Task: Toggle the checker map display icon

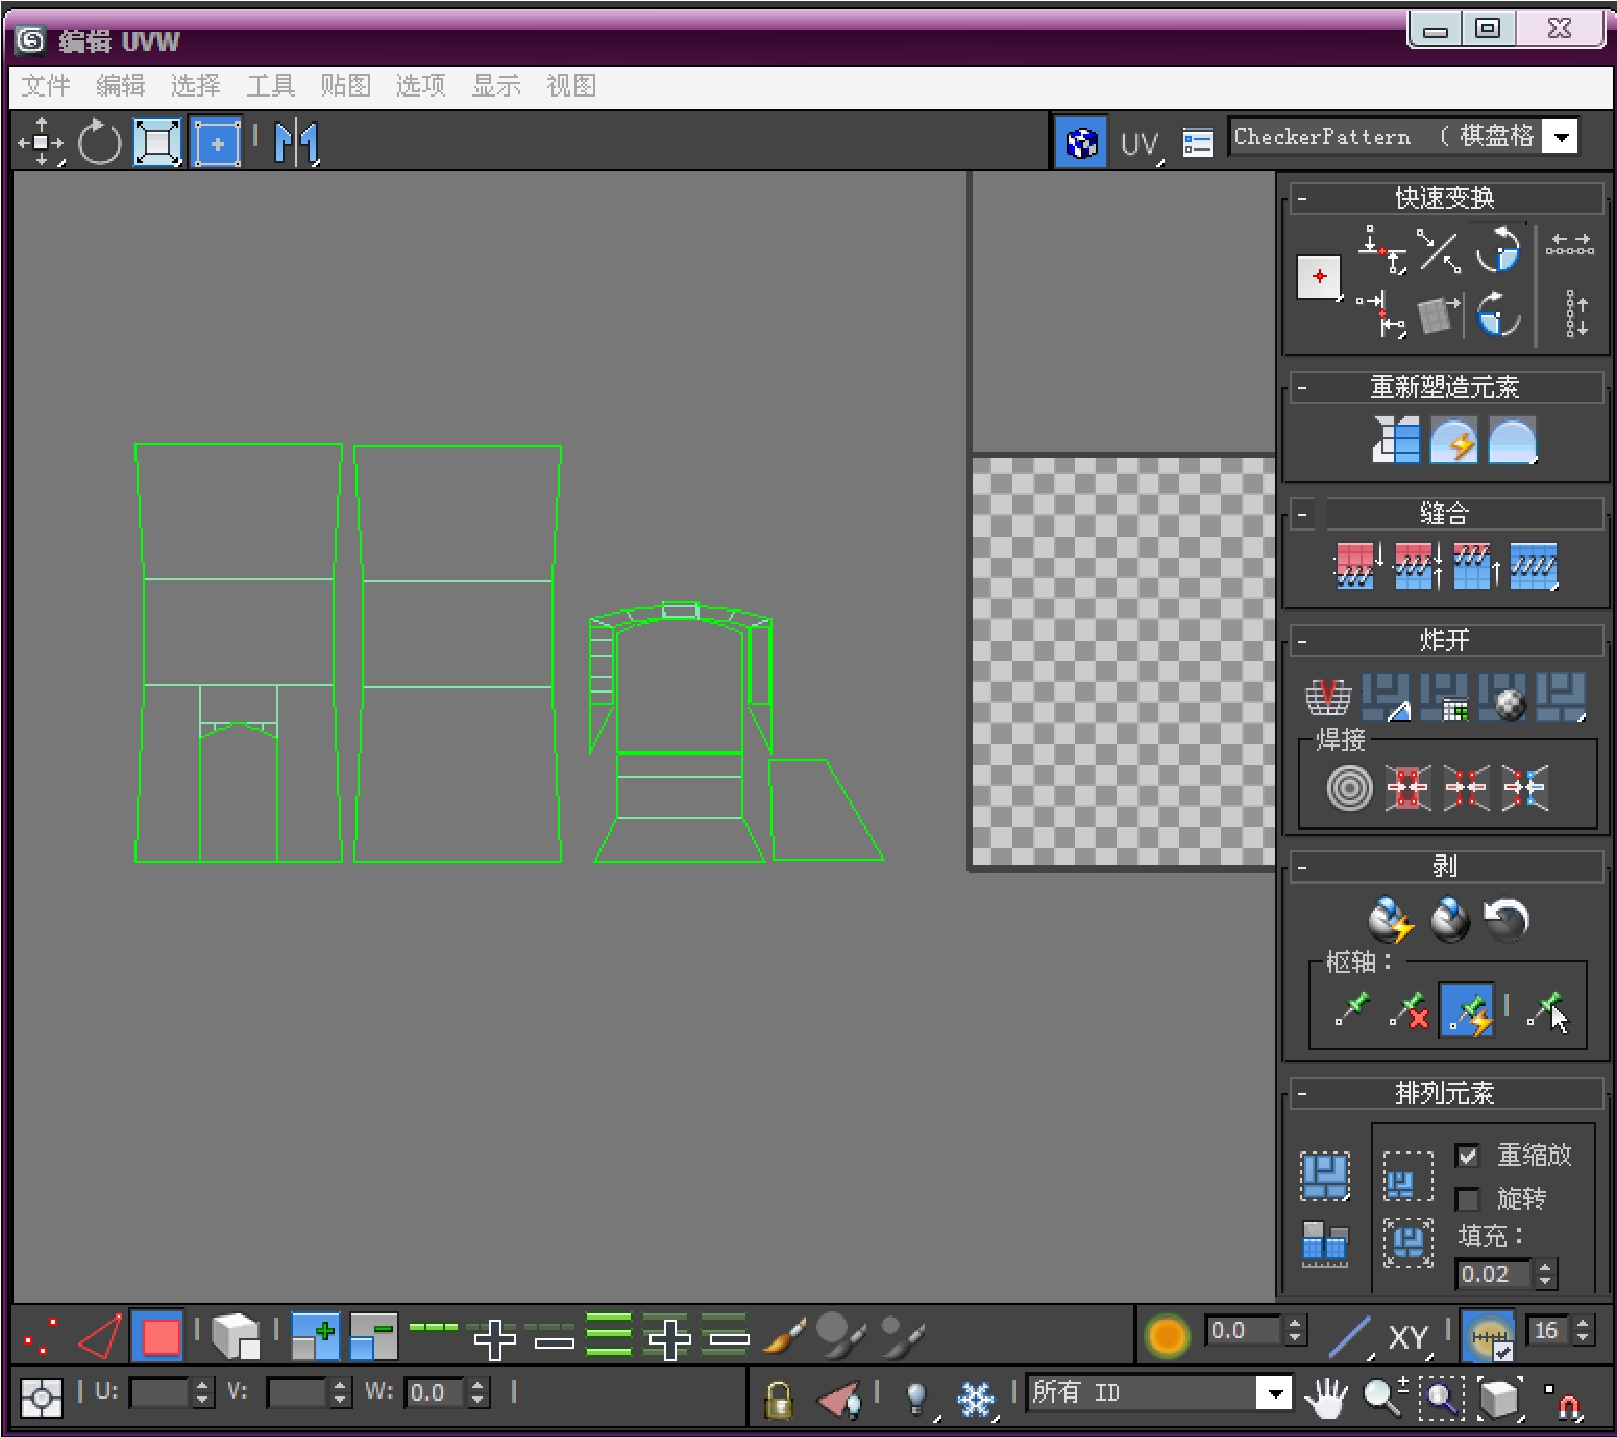Action: 1081,144
